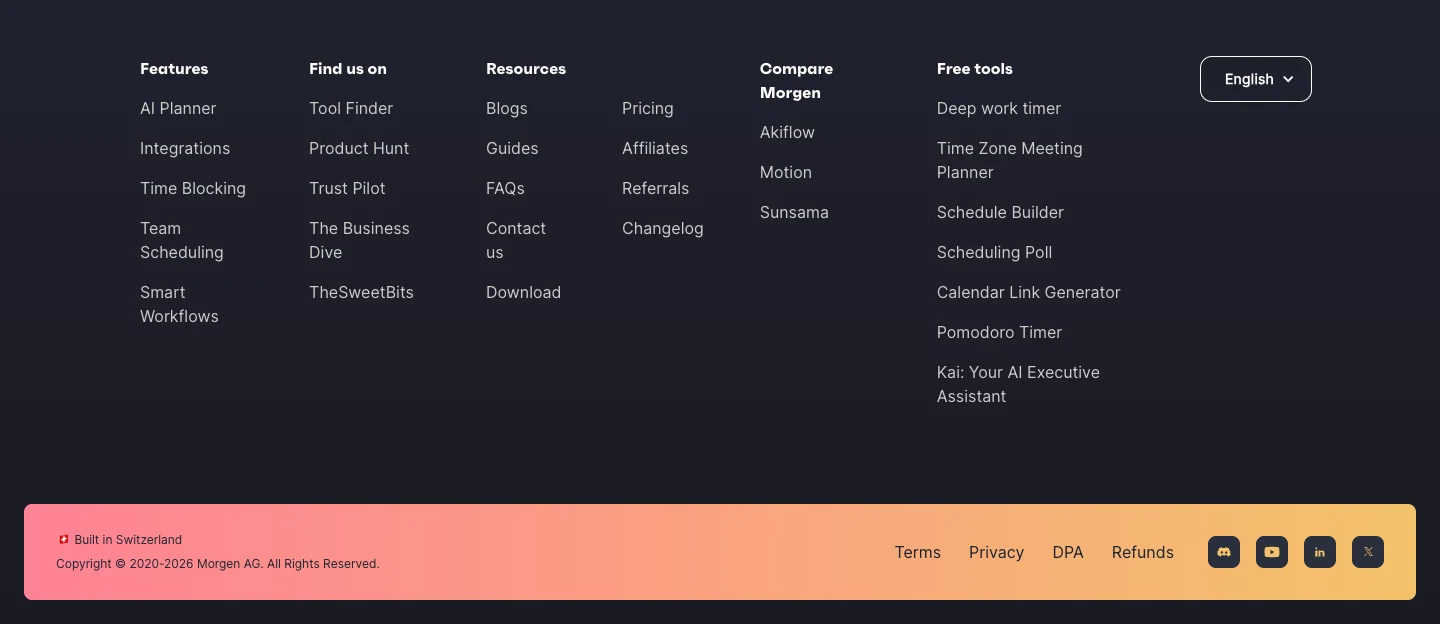Open the Changelog link
This screenshot has height=624, width=1440.
[x=663, y=228]
